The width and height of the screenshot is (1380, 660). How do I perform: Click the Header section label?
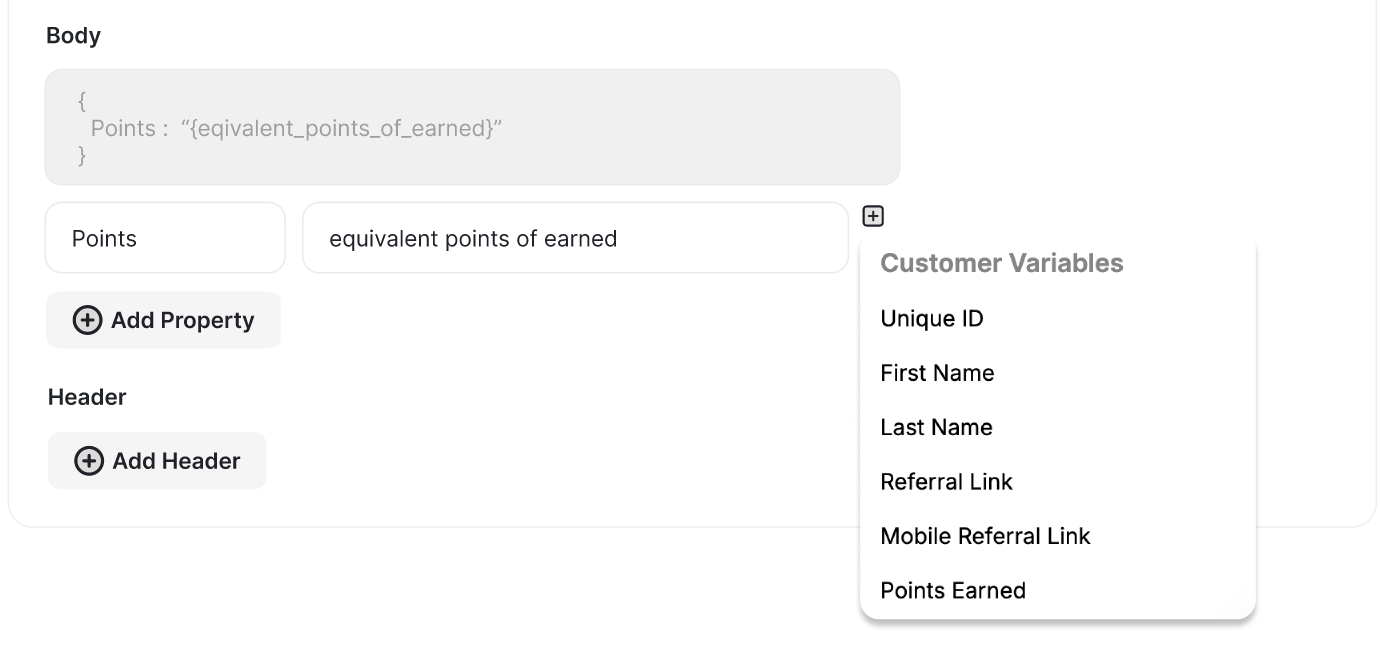tap(87, 397)
